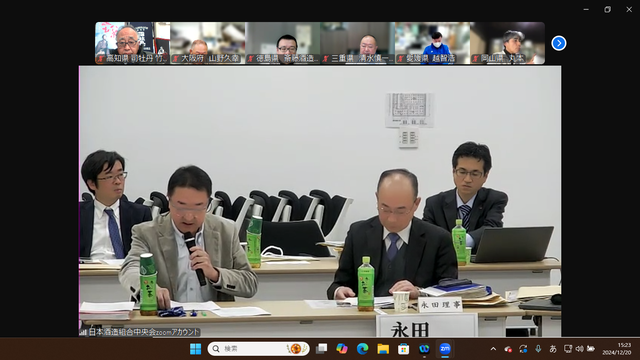Click muted mic icon on 岡山県 thumbnail

[x=476, y=59]
